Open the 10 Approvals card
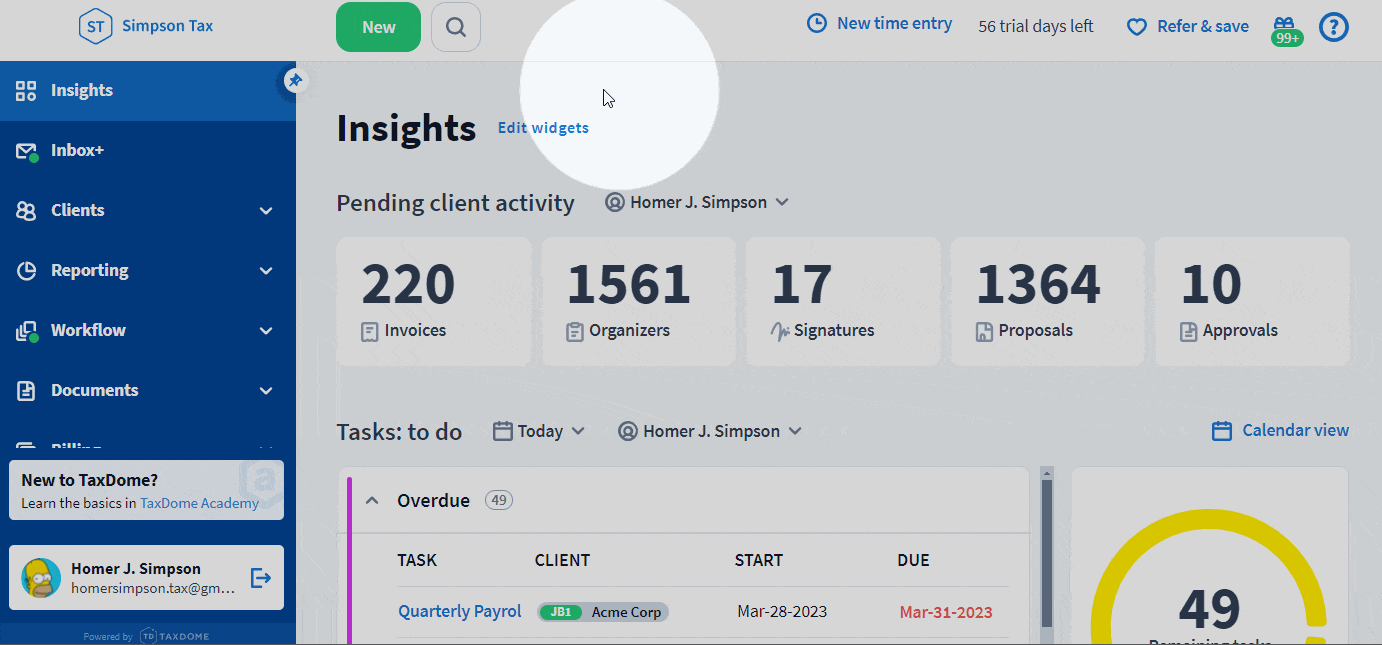Viewport: 1382px width, 645px height. 1252,302
